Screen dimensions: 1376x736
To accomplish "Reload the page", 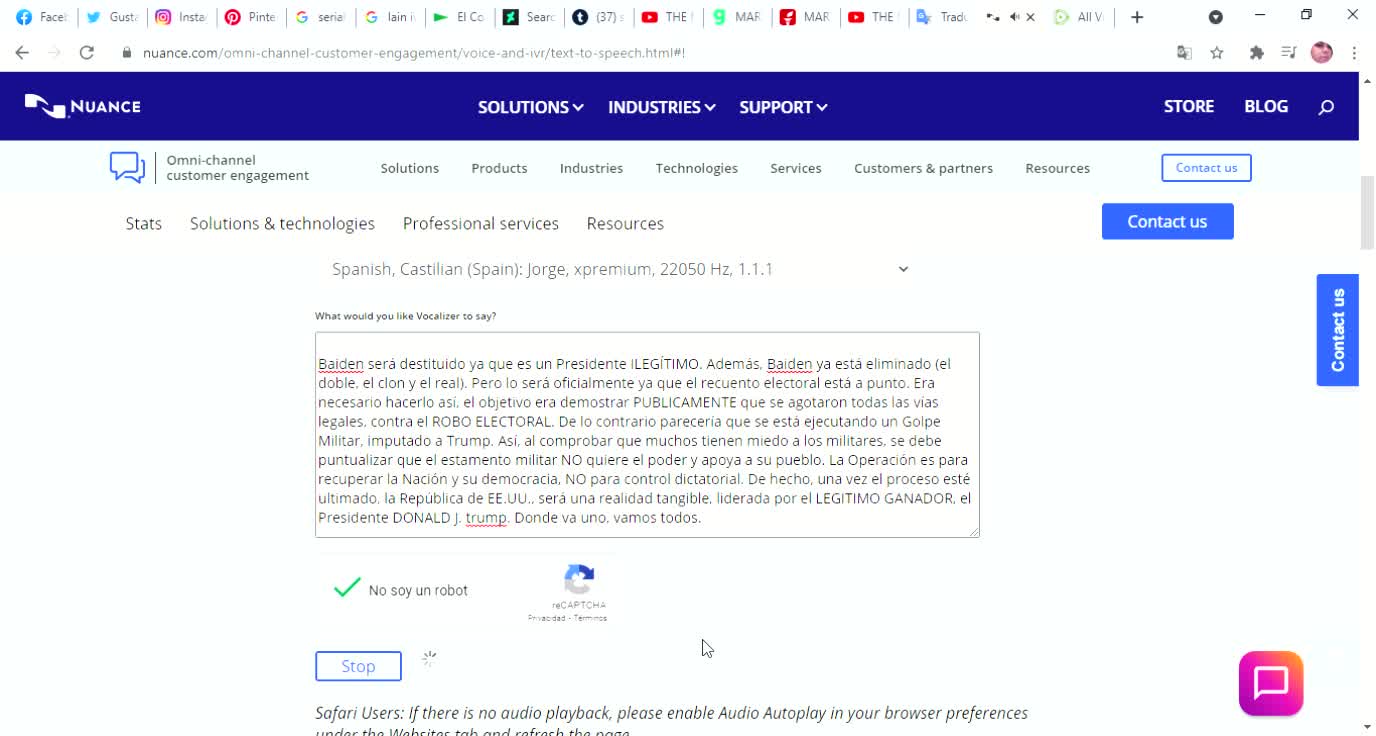I will (x=87, y=53).
